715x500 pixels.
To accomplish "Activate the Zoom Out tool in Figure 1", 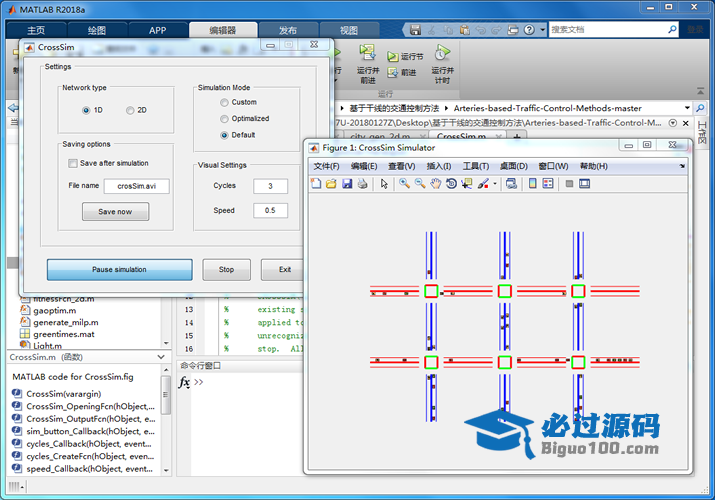I will tap(420, 184).
